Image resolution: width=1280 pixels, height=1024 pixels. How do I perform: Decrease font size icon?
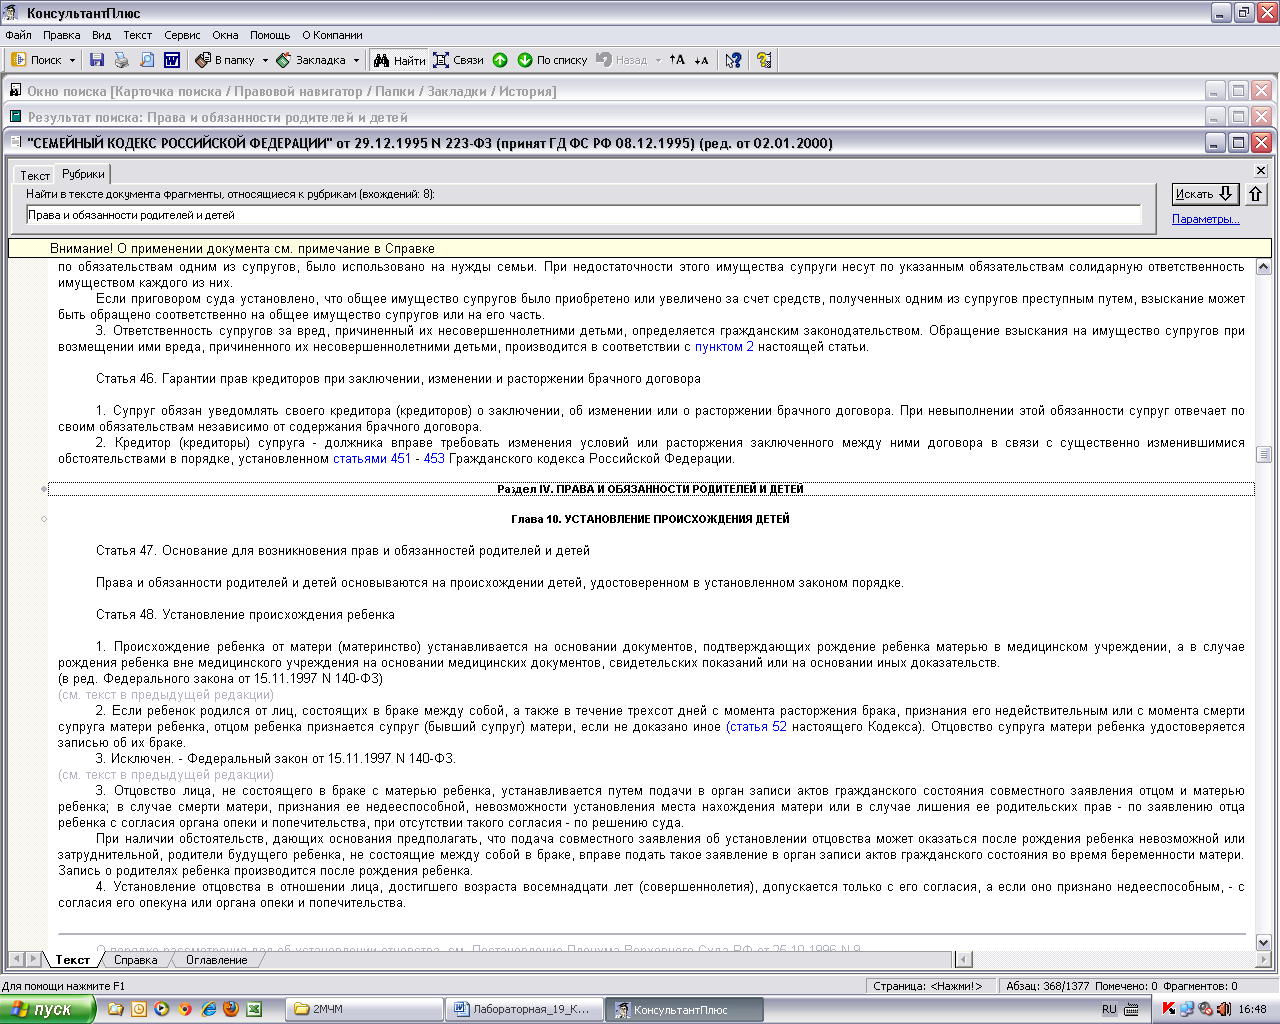click(x=701, y=60)
